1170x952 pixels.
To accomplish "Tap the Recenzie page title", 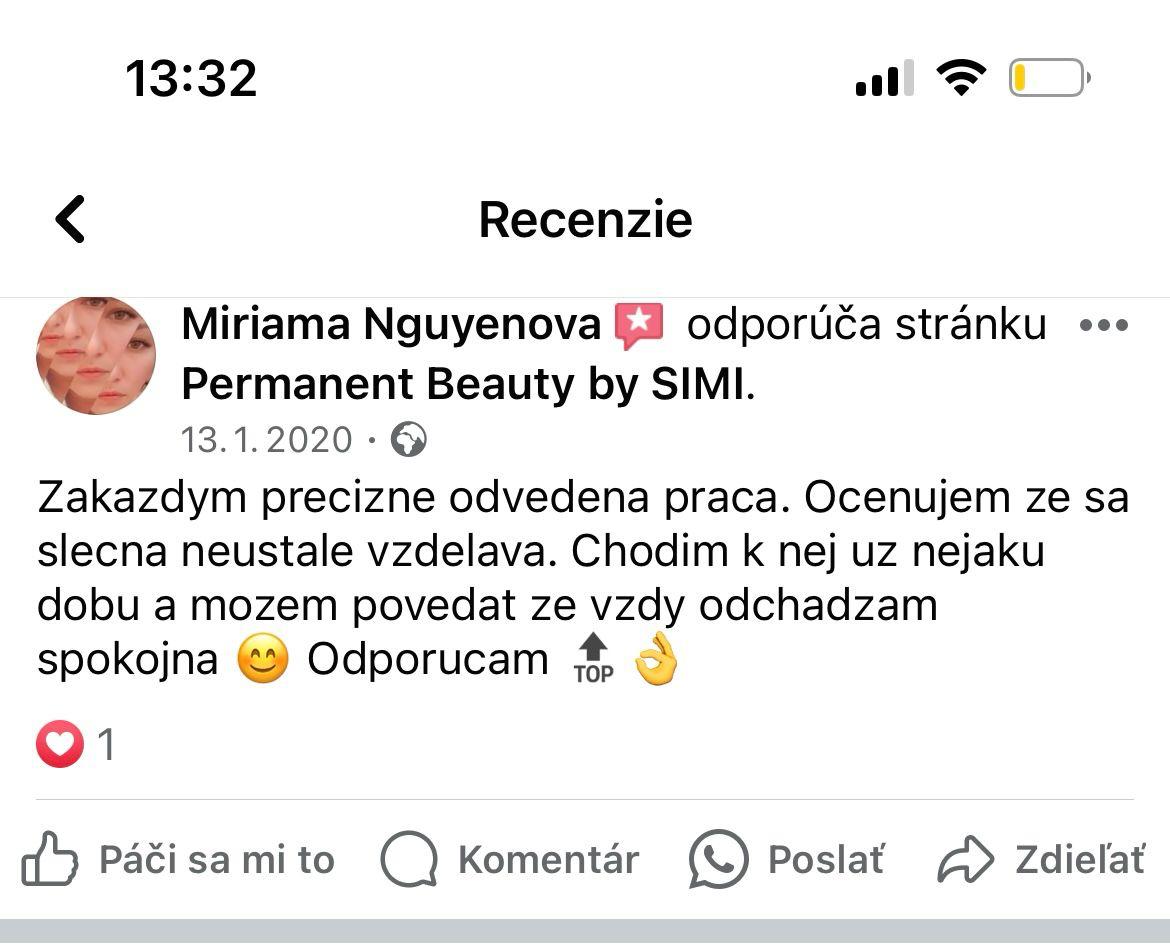I will (x=585, y=220).
